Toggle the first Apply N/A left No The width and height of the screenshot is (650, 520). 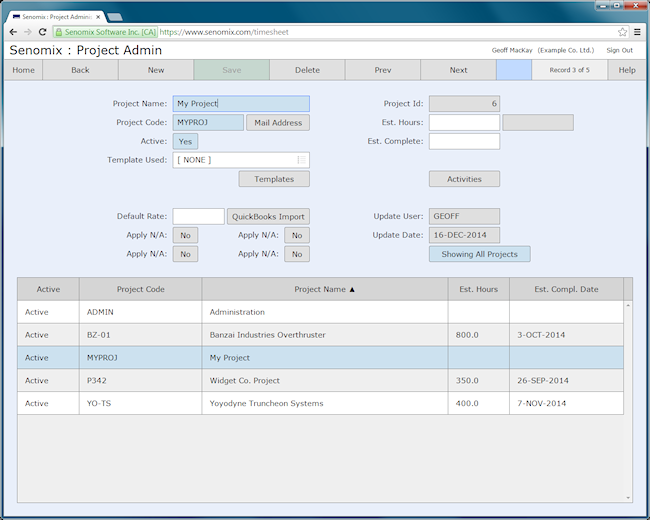(185, 235)
